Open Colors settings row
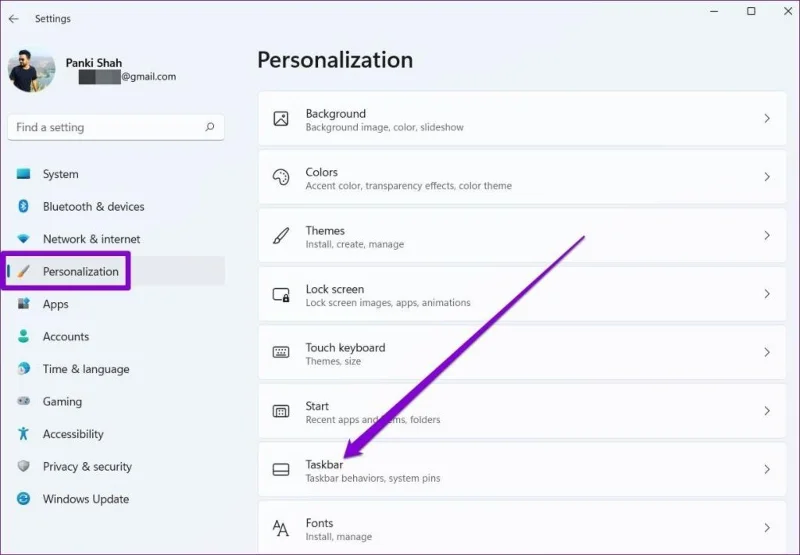800x555 pixels. click(522, 177)
